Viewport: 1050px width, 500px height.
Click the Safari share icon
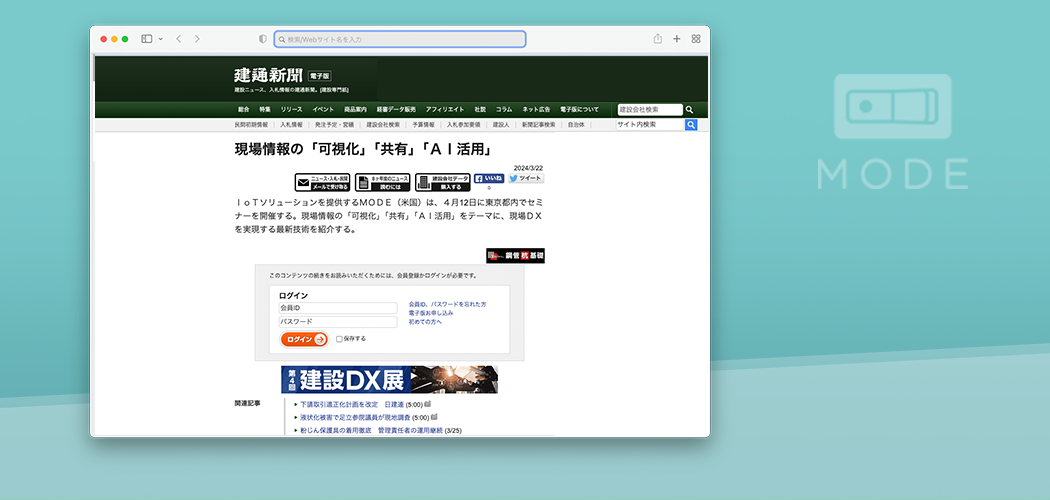coord(658,39)
